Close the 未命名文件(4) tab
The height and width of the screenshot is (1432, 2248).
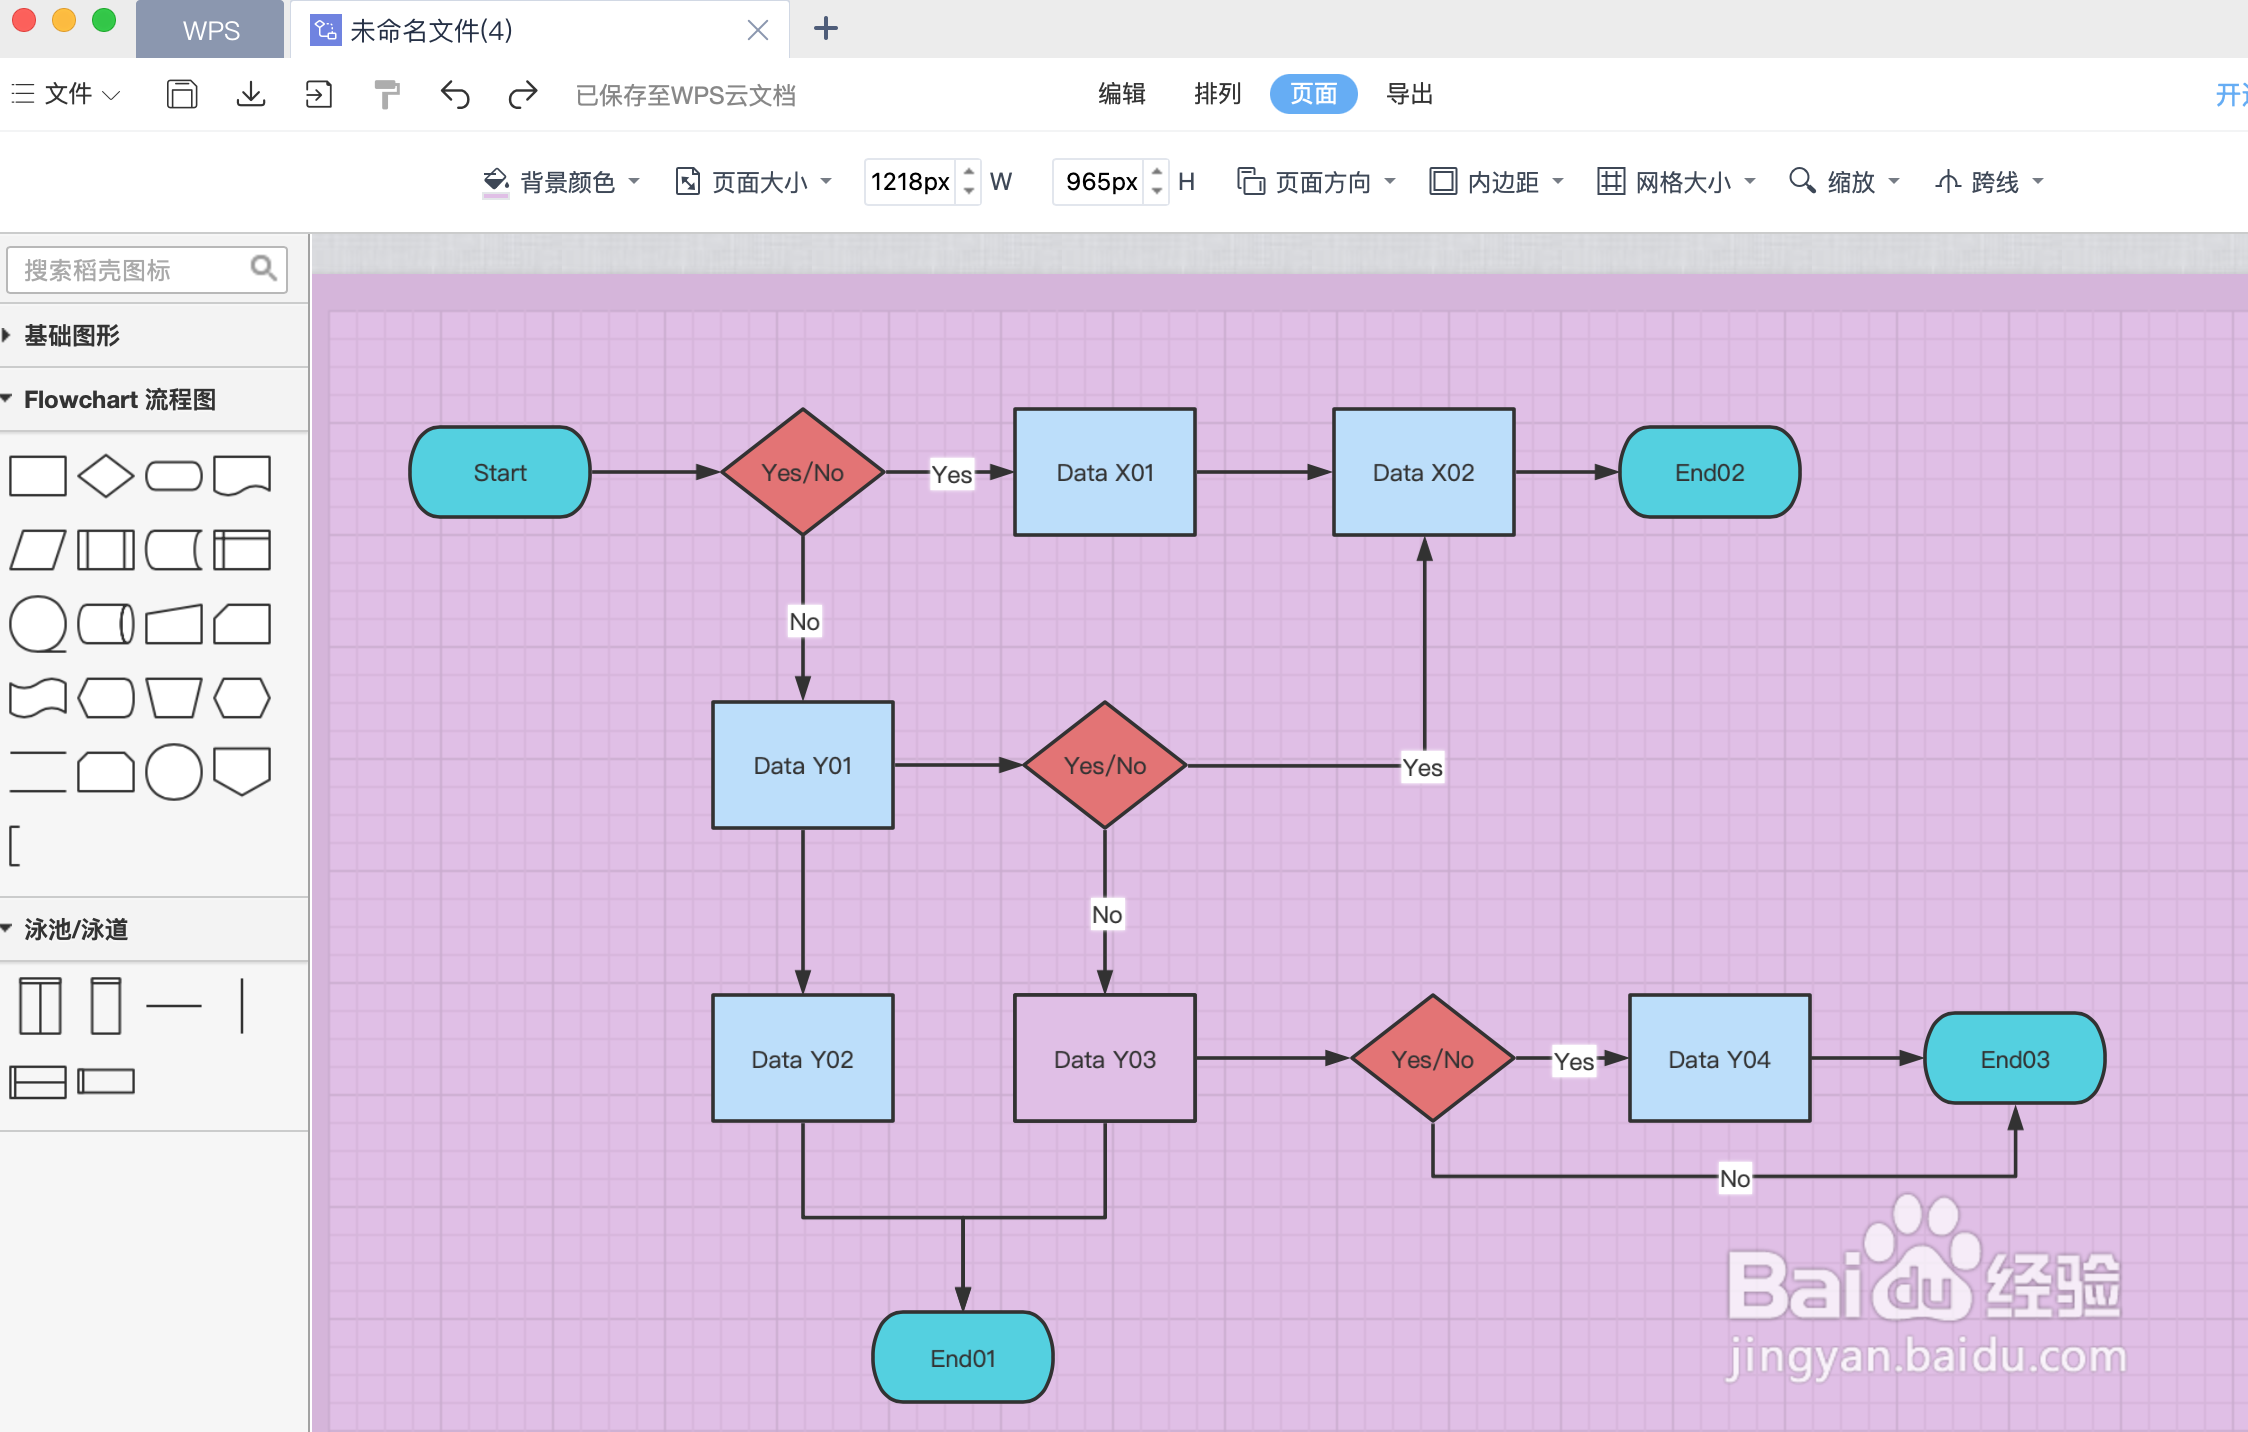point(758,30)
